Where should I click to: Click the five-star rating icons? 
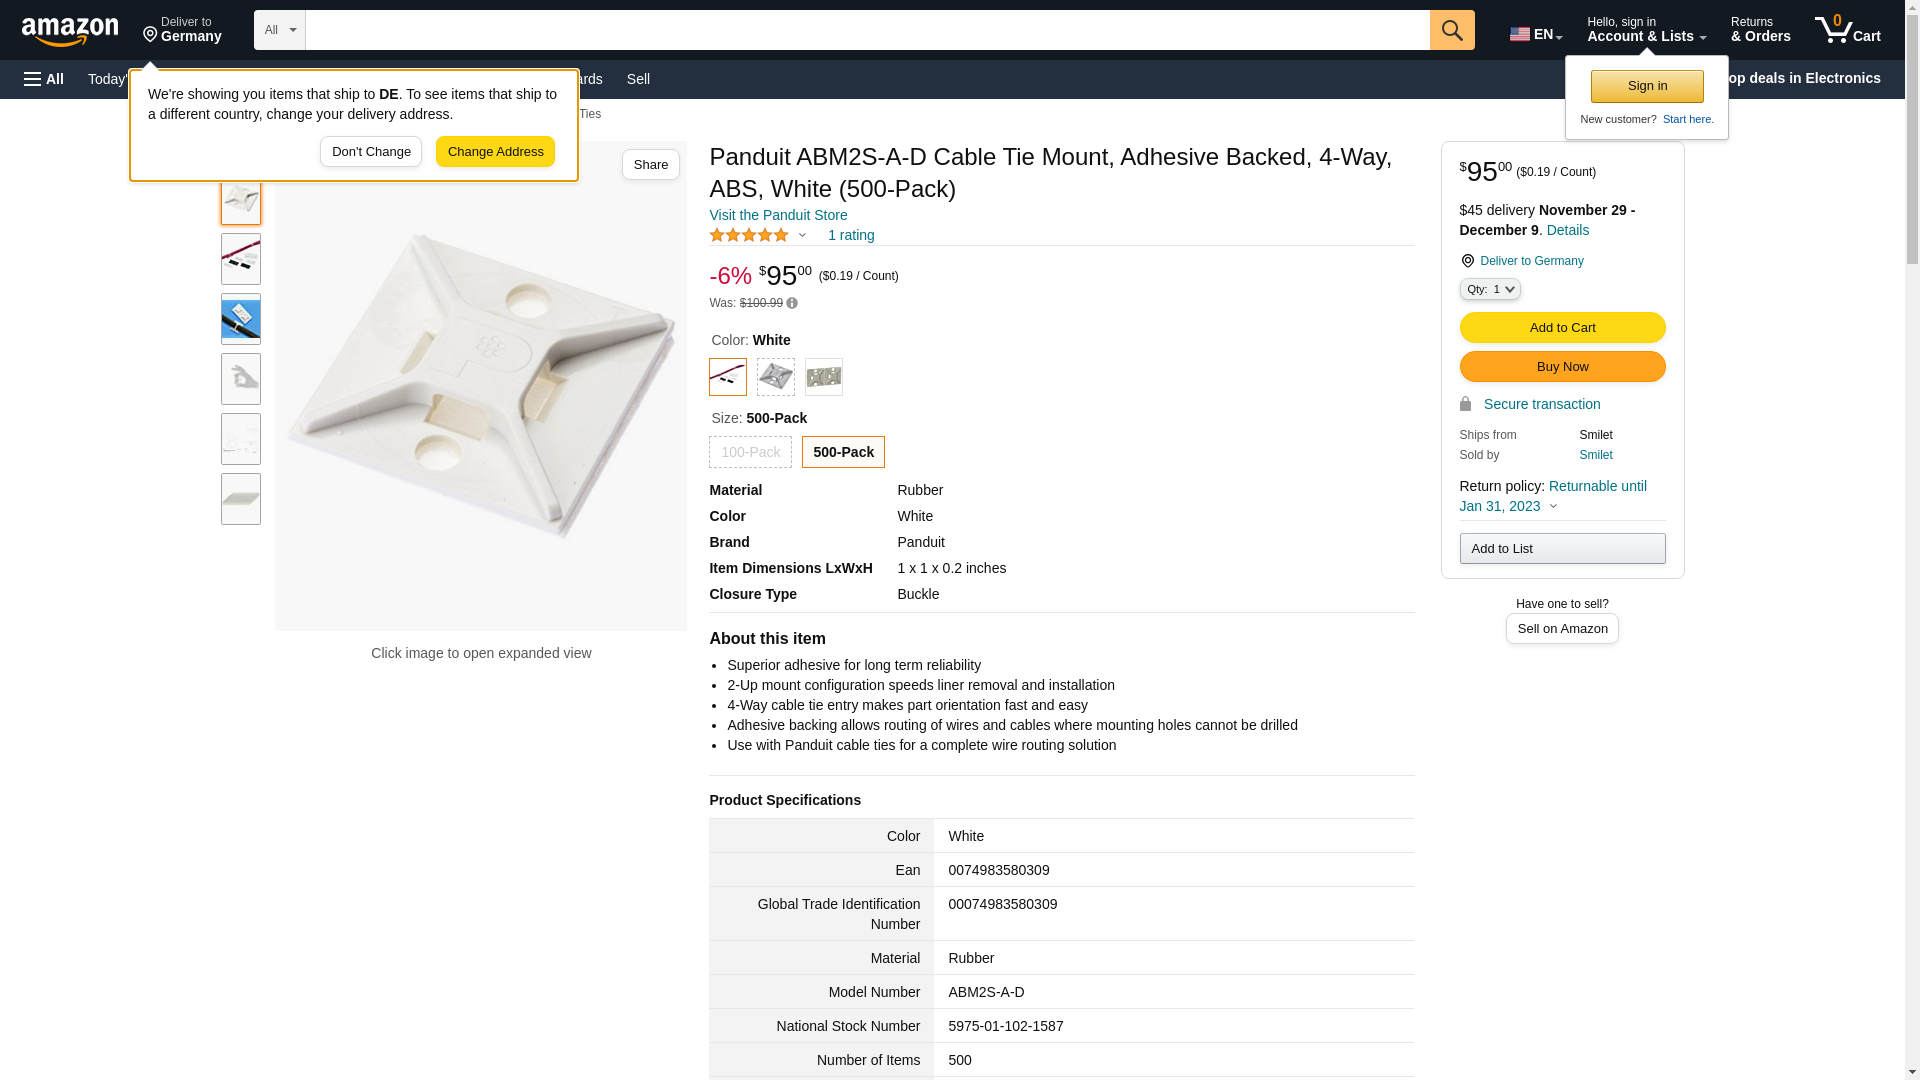coord(749,235)
